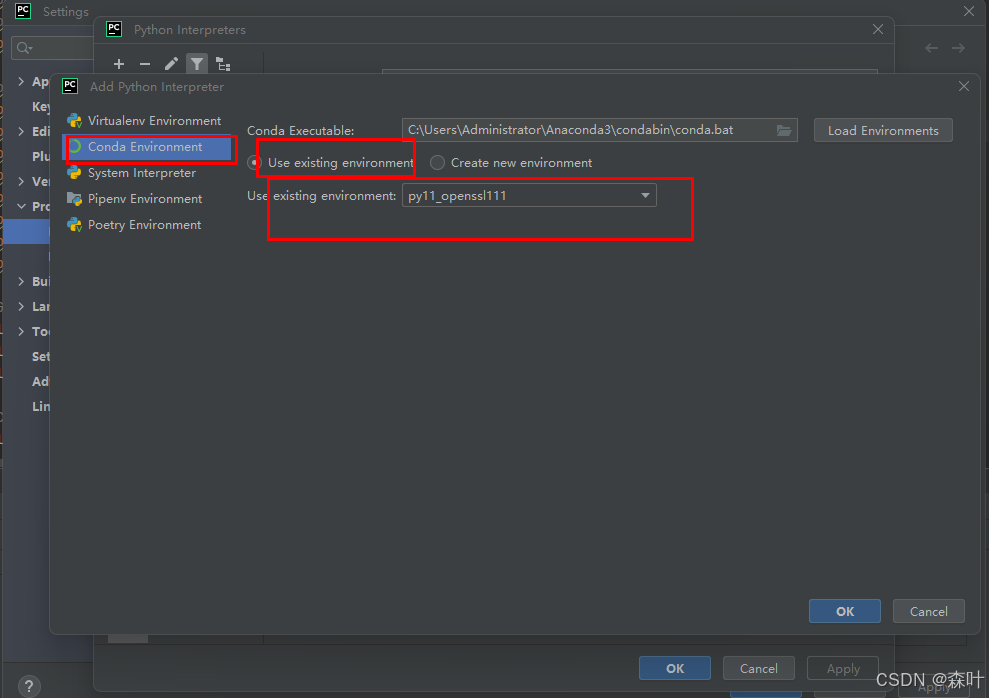Click the Plu item in Settings tree
This screenshot has height=698, width=989.
point(41,156)
